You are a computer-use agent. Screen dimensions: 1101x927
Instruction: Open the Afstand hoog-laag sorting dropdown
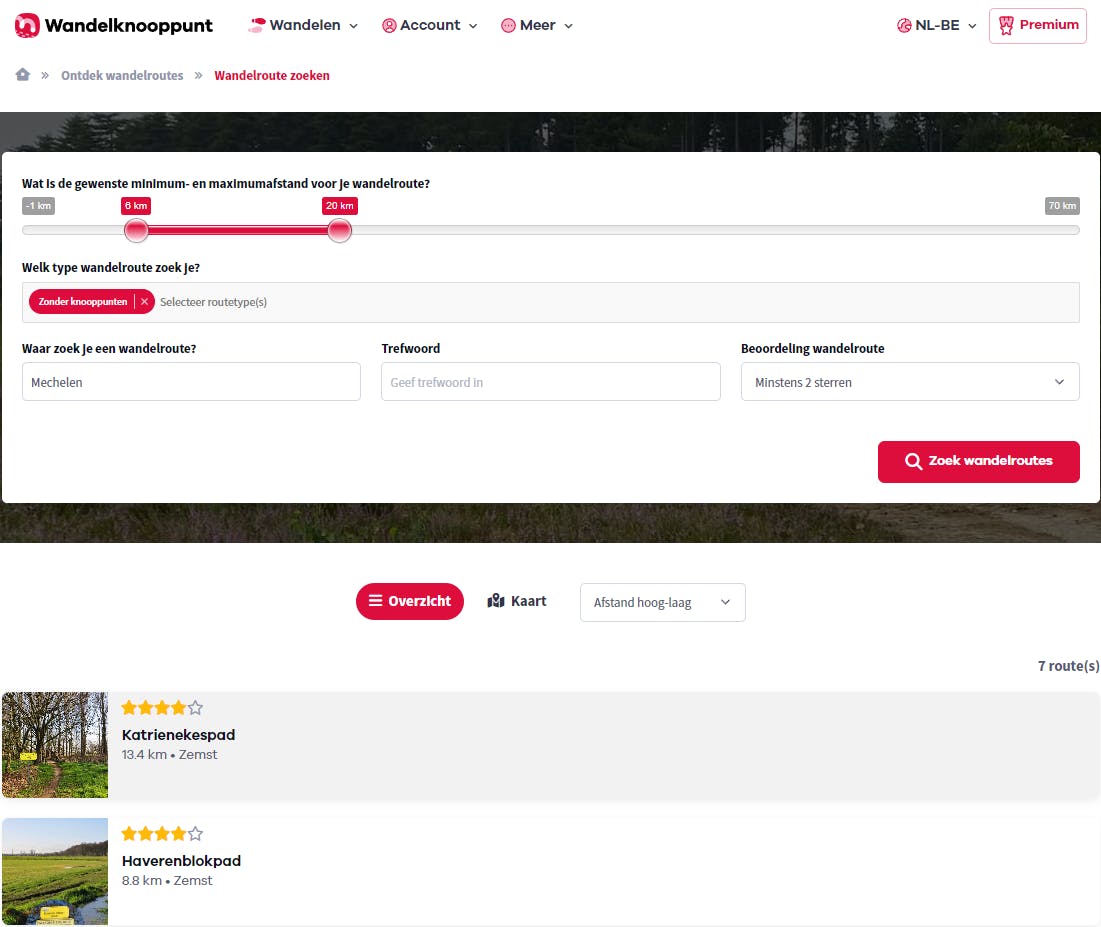[662, 601]
